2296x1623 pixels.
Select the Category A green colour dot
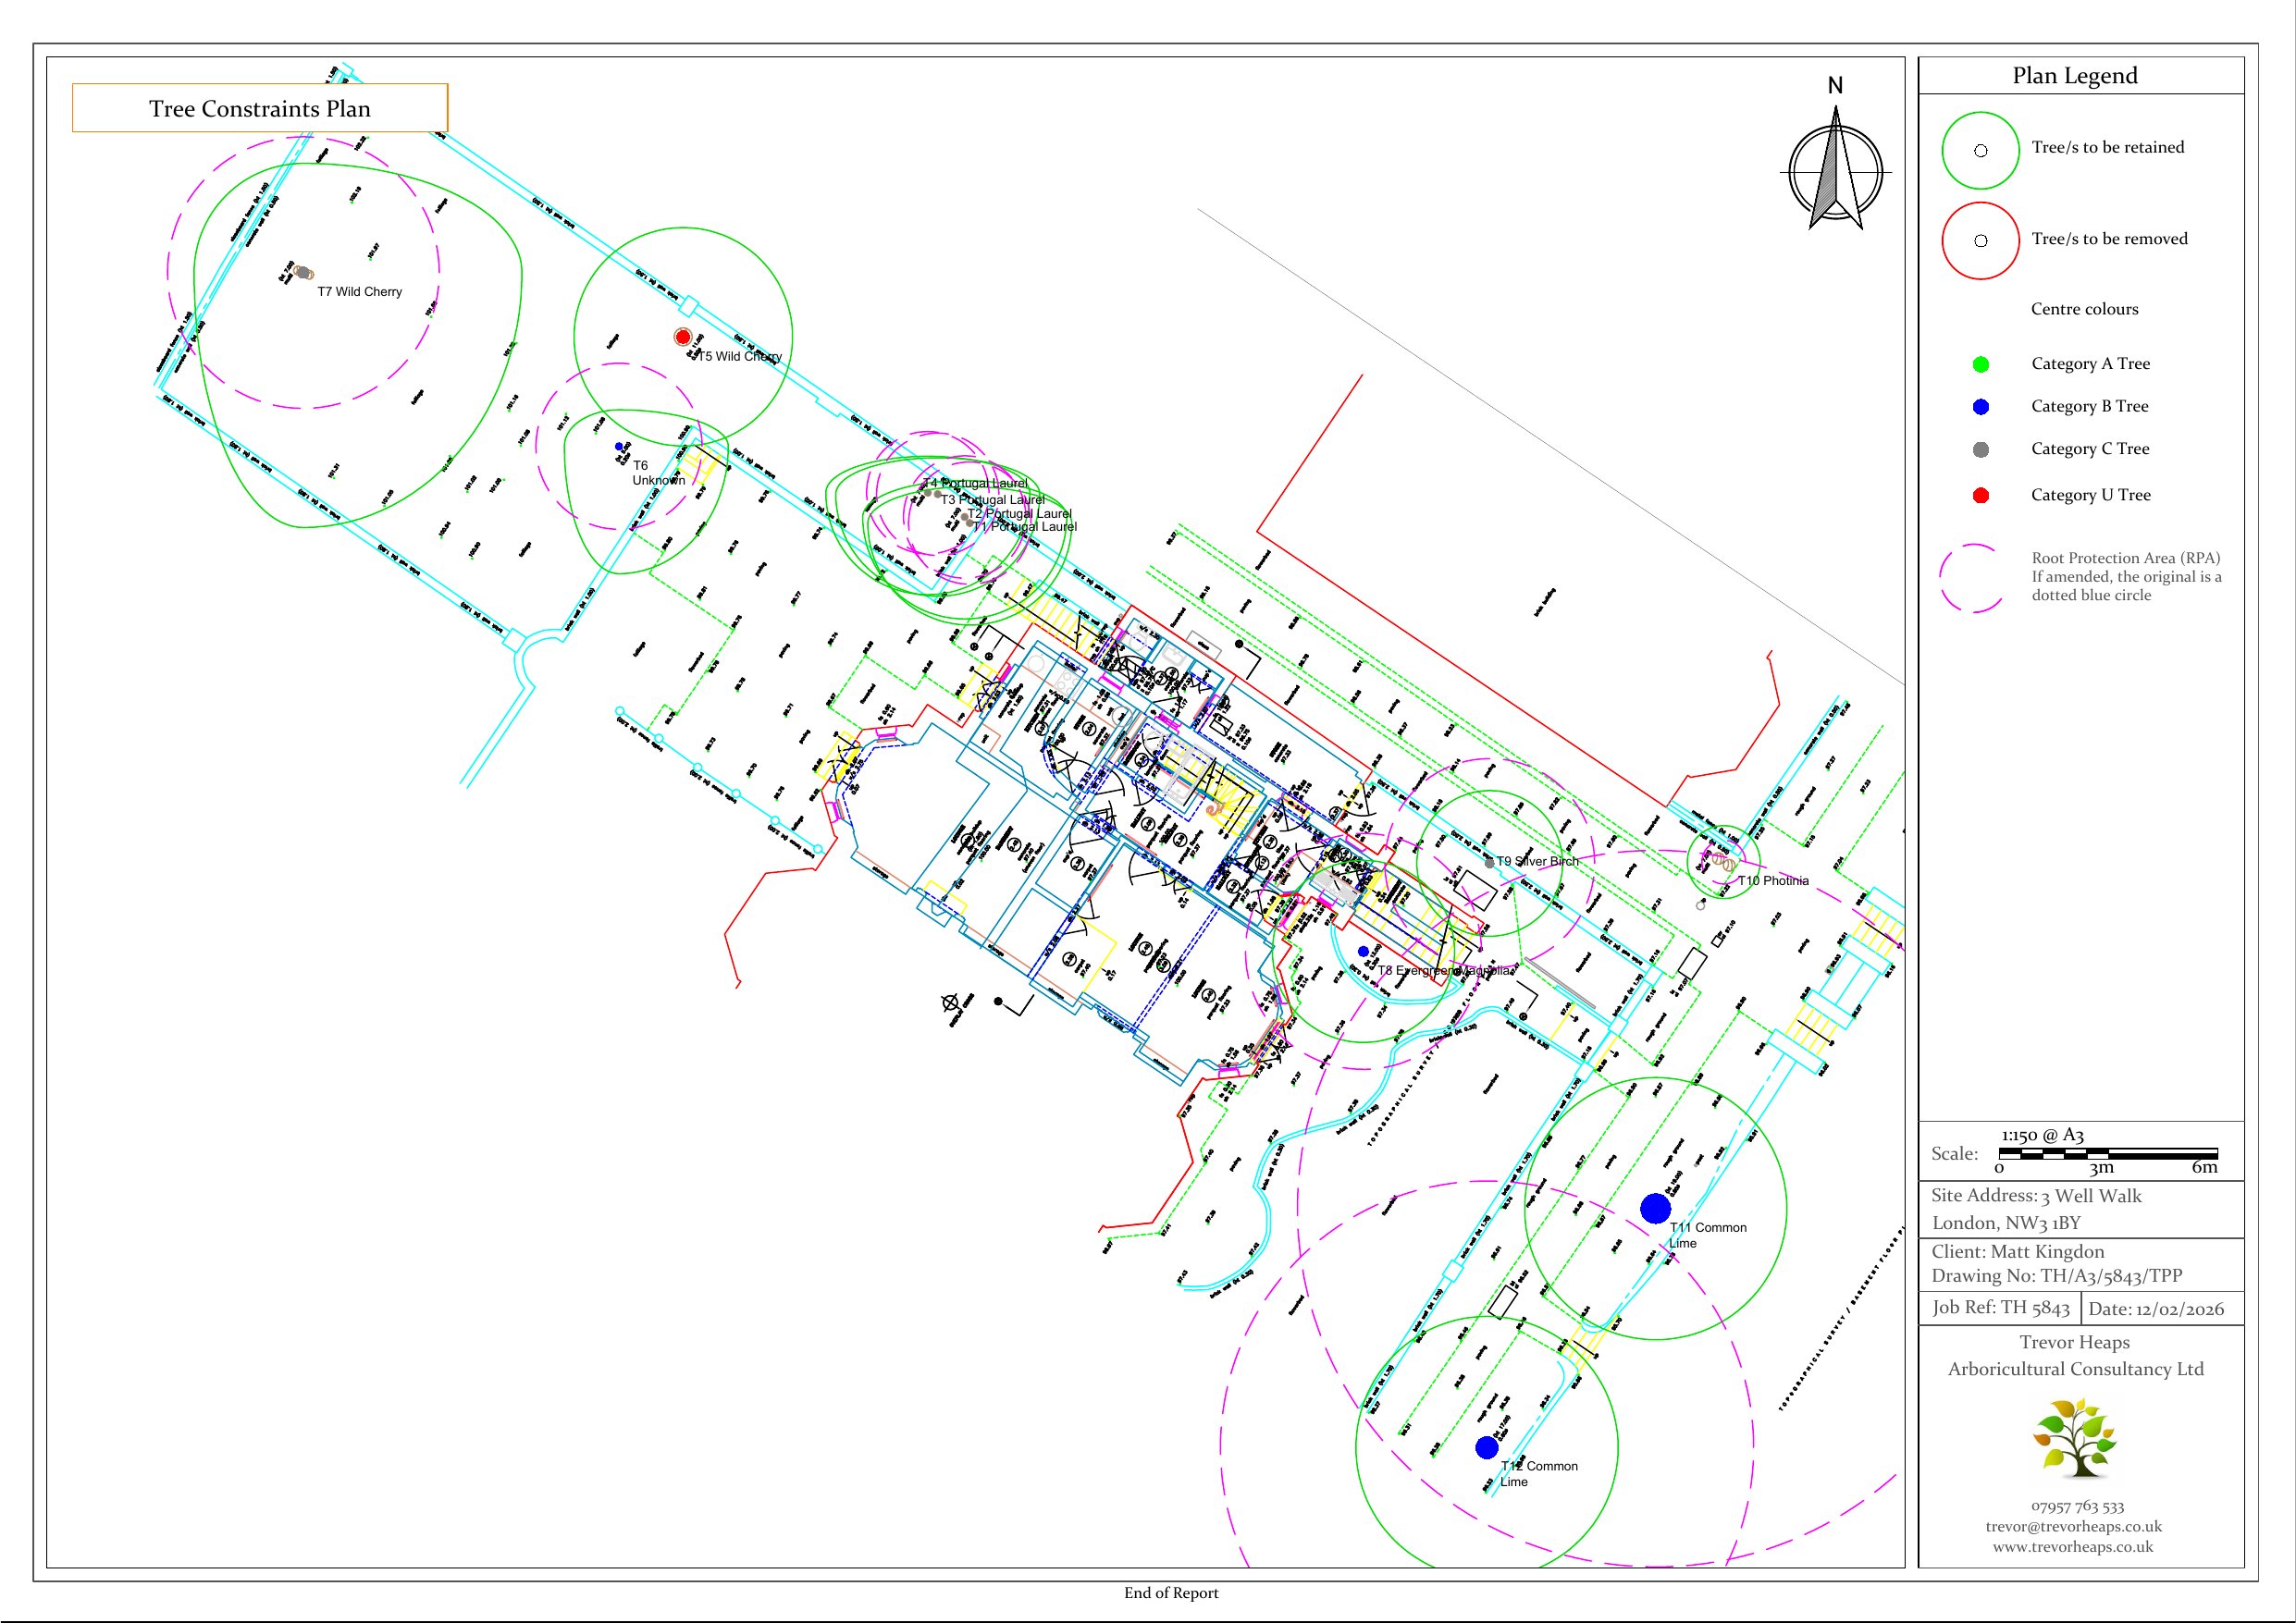click(x=1980, y=364)
